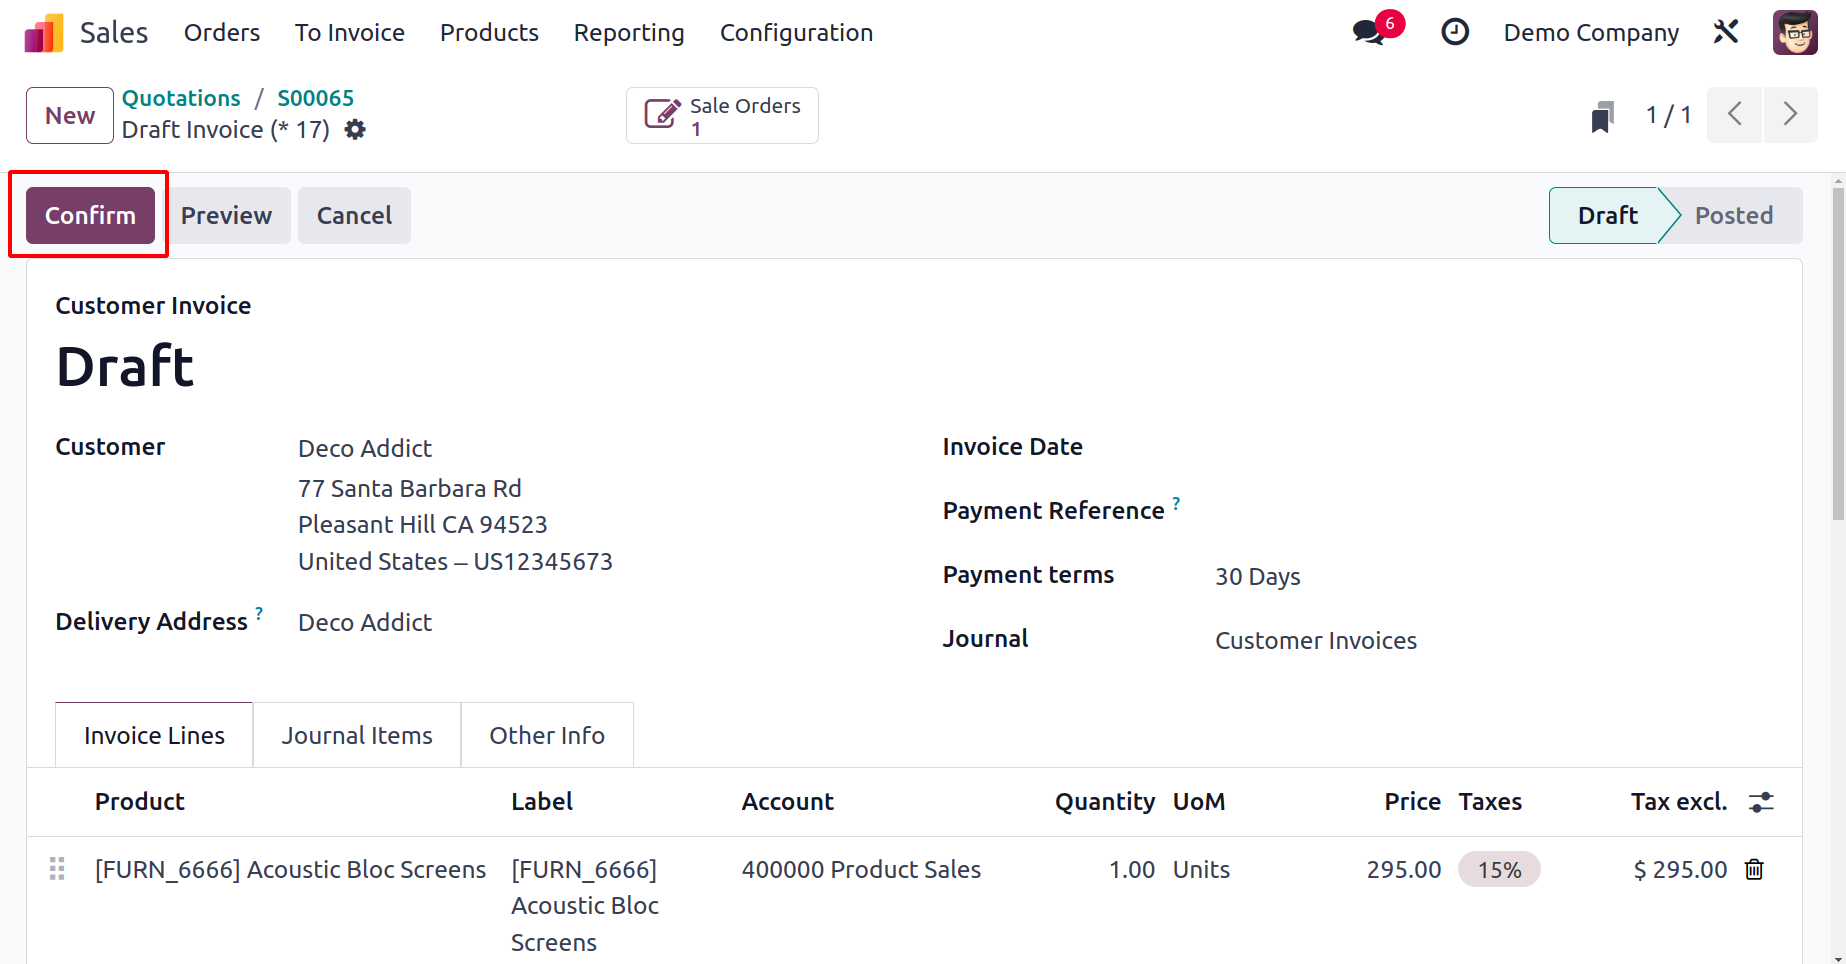The height and width of the screenshot is (964, 1846).
Task: Open the user avatar menu
Action: point(1795,32)
